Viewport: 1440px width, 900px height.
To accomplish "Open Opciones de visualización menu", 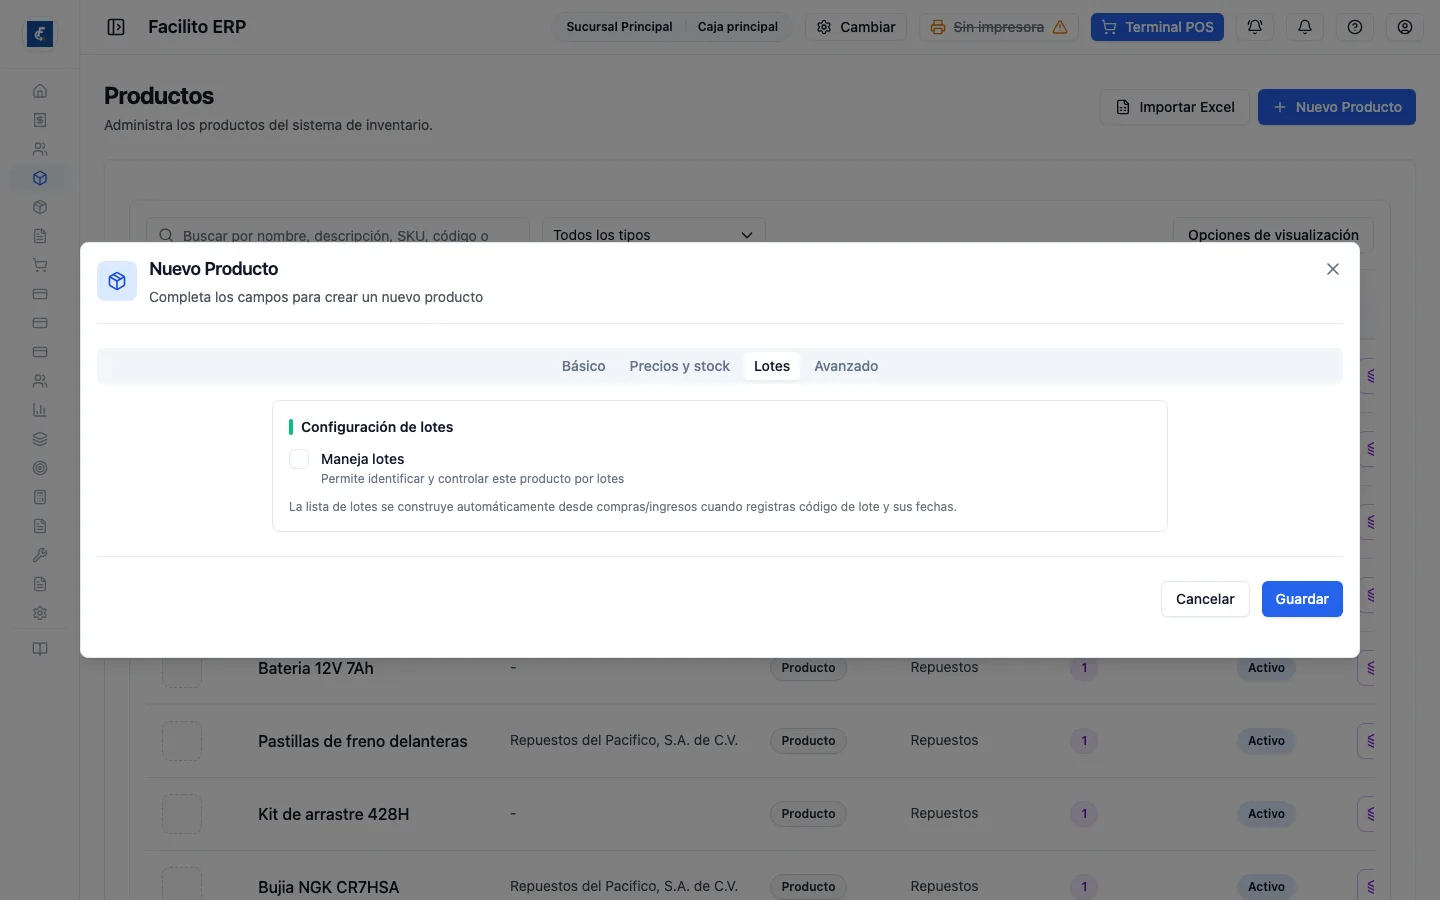I will 1273,234.
